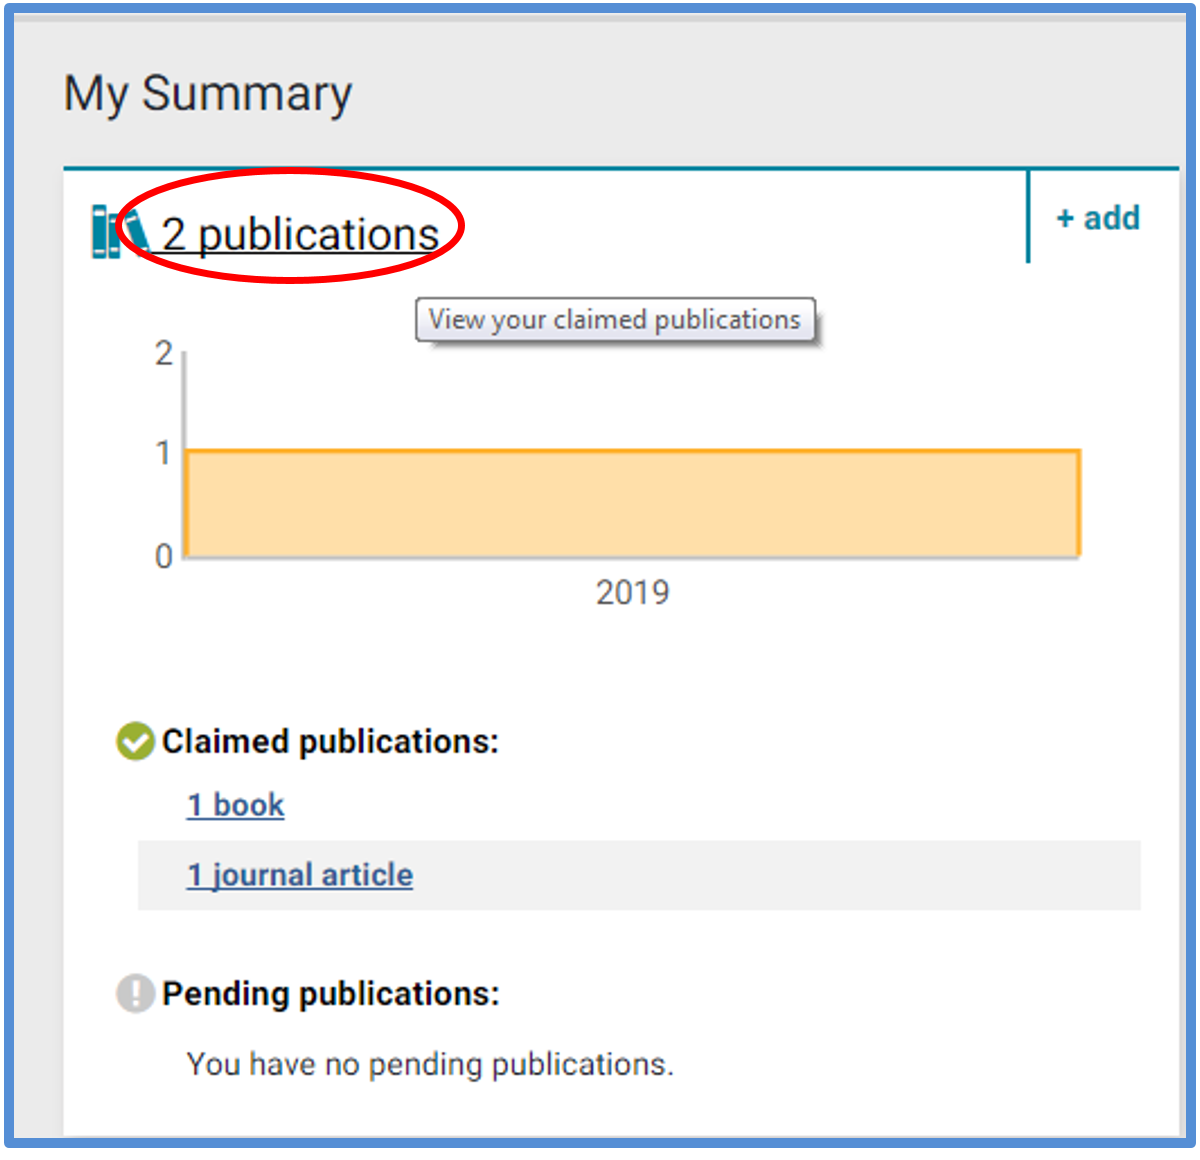
Task: Click blank space in journal article row
Action: pyautogui.click(x=780, y=875)
